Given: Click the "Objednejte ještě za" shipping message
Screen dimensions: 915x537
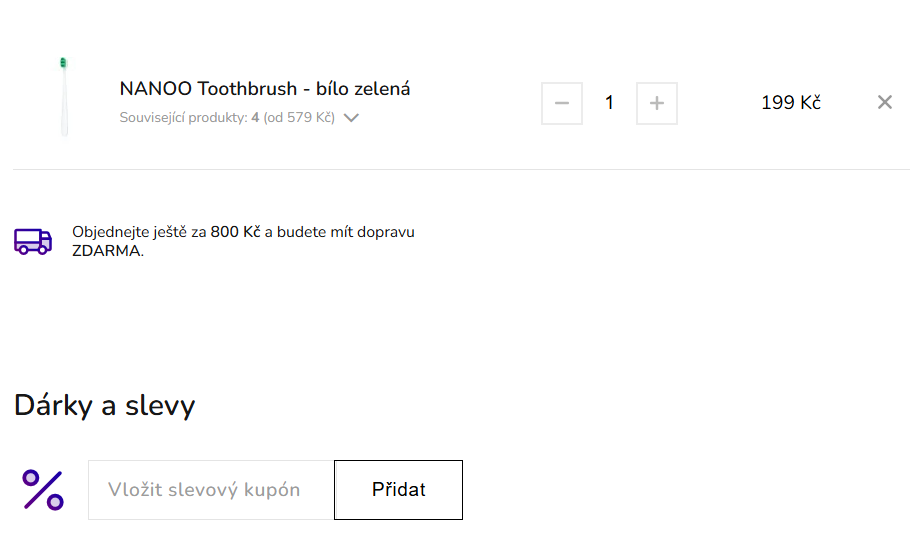Looking at the screenshot, I should tap(139, 232).
